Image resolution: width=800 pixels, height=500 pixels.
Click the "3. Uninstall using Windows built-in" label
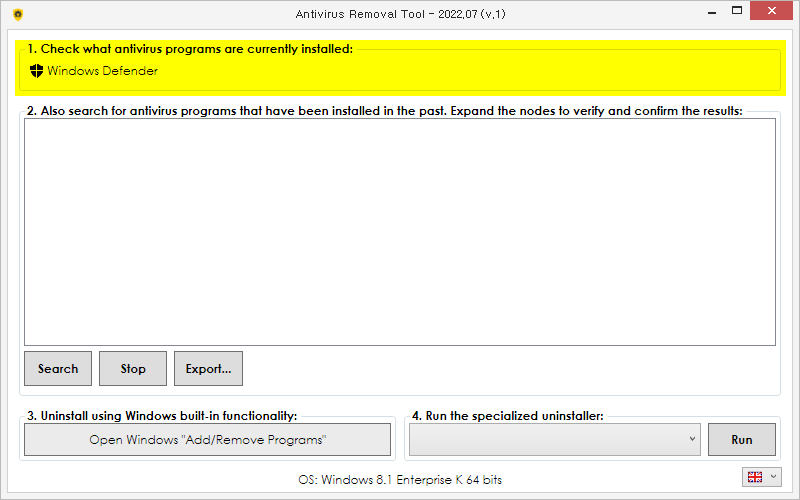[x=162, y=416]
